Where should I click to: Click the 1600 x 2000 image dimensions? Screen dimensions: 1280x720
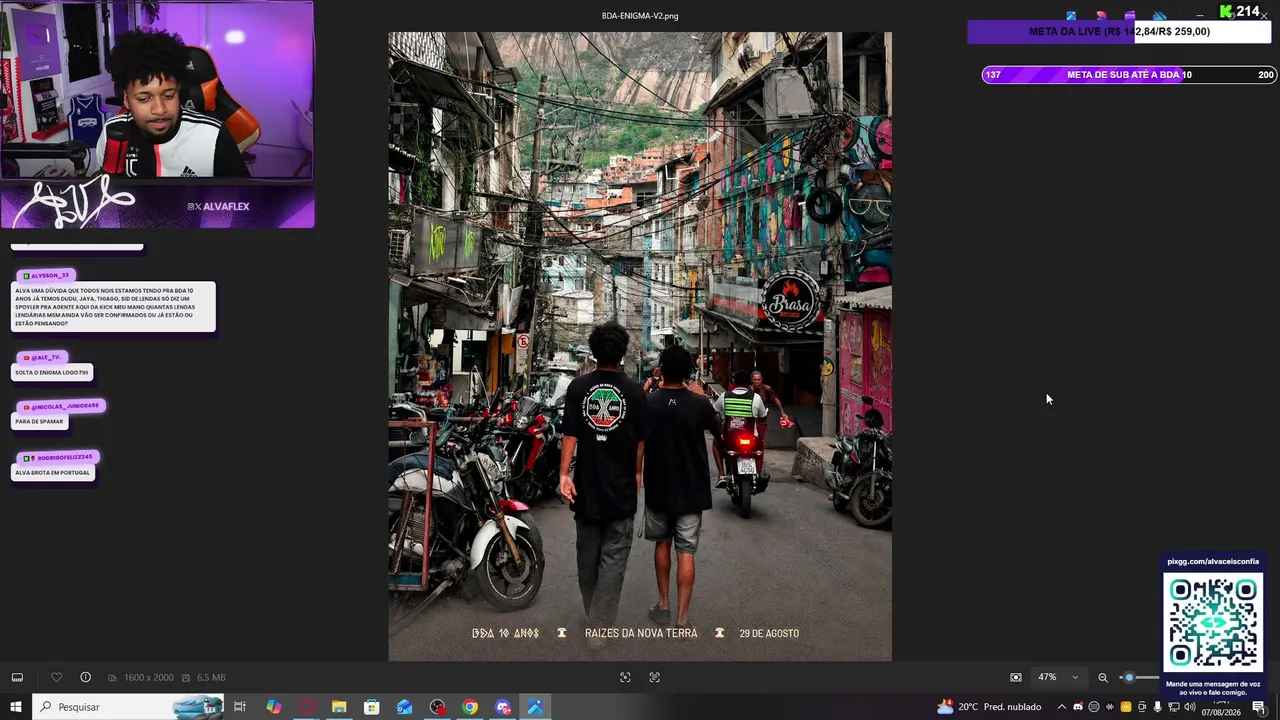(148, 678)
